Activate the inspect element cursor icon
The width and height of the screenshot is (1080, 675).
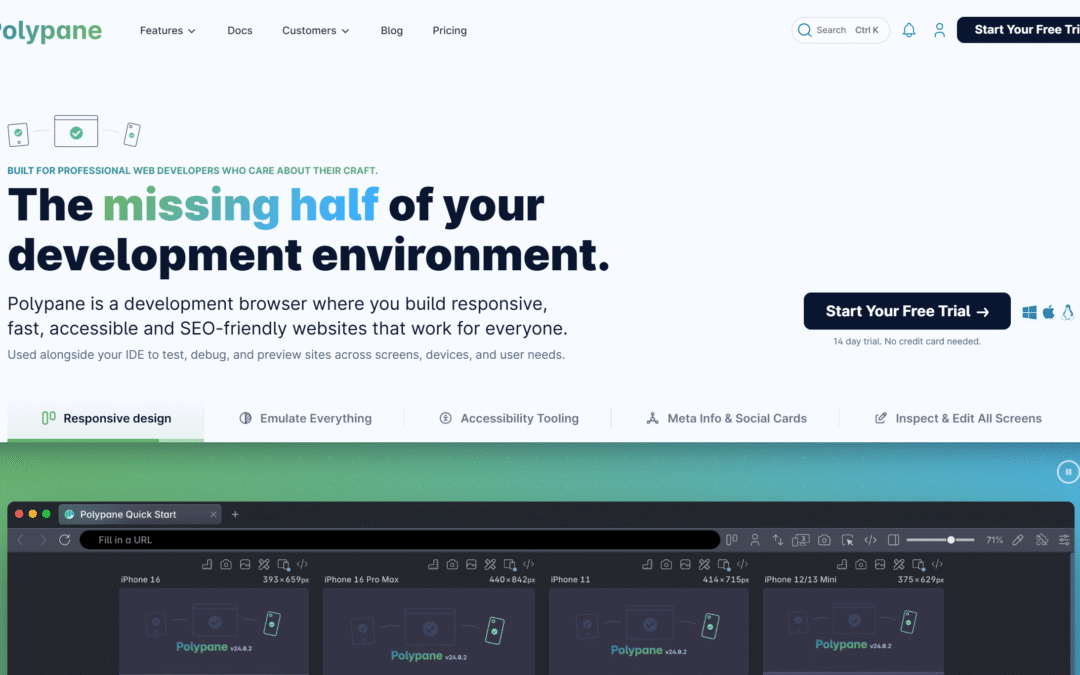847,540
